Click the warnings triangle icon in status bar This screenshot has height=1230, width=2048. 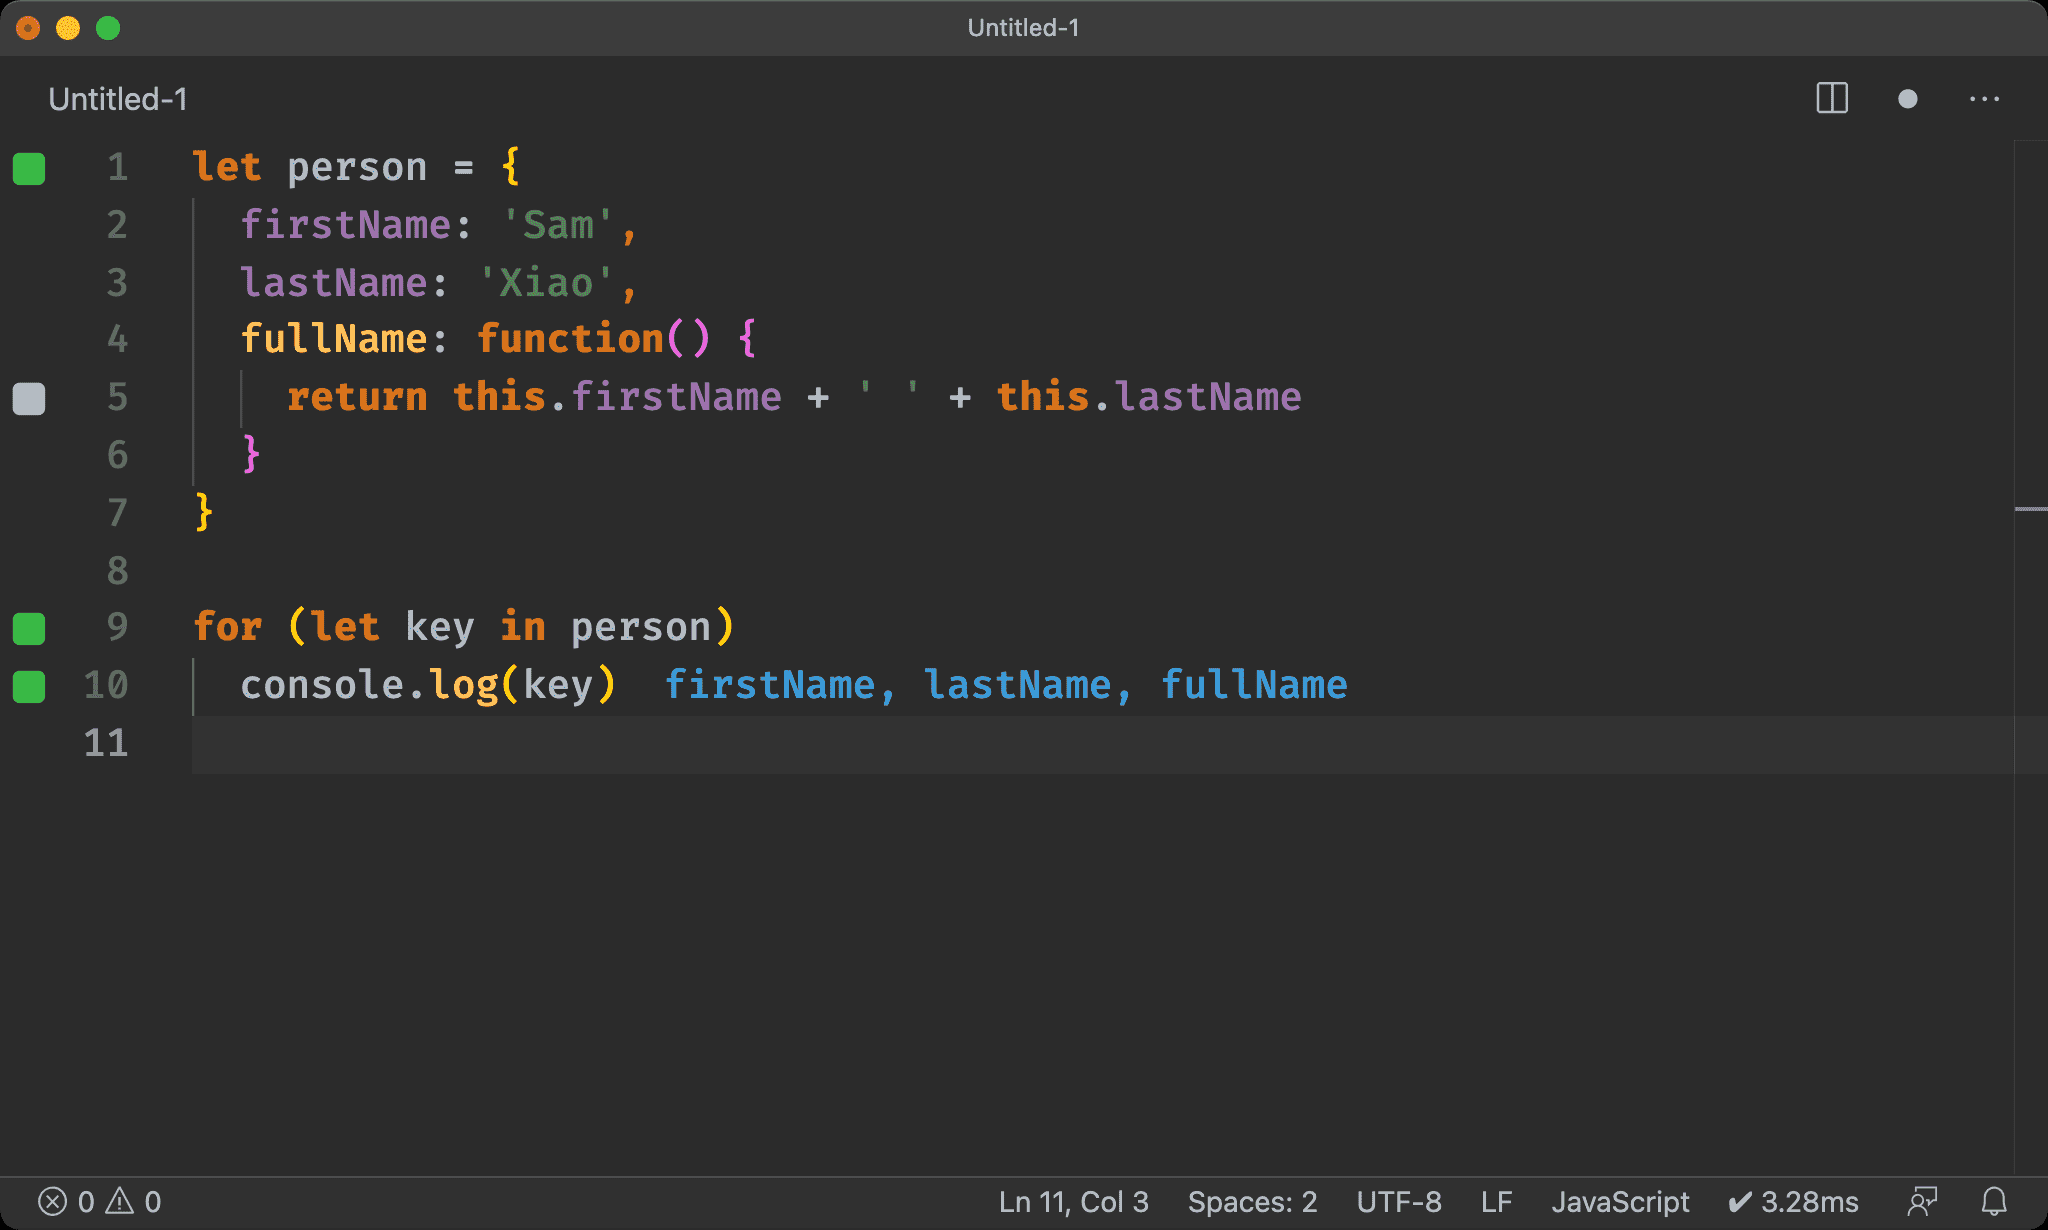120,1201
